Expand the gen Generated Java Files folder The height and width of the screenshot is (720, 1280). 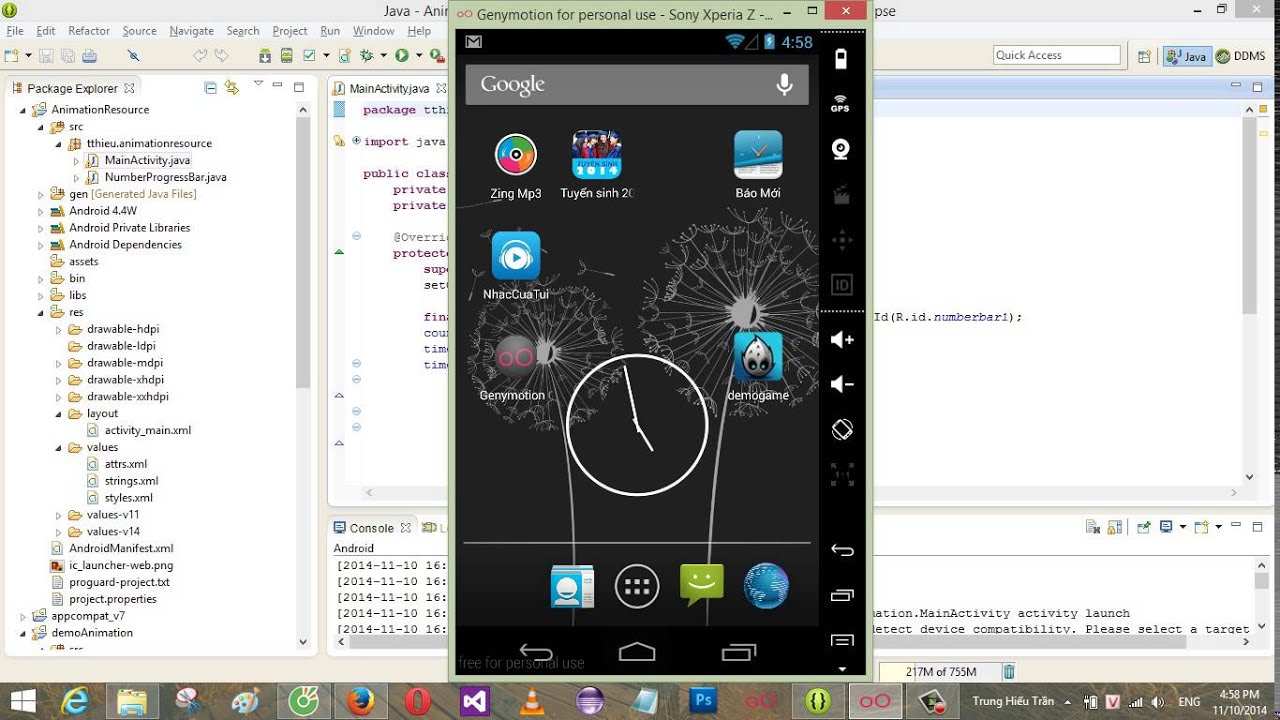point(41,194)
